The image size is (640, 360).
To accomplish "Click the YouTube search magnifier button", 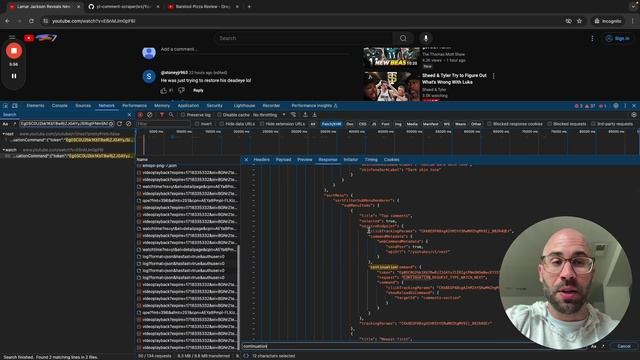I will click(x=403, y=38).
